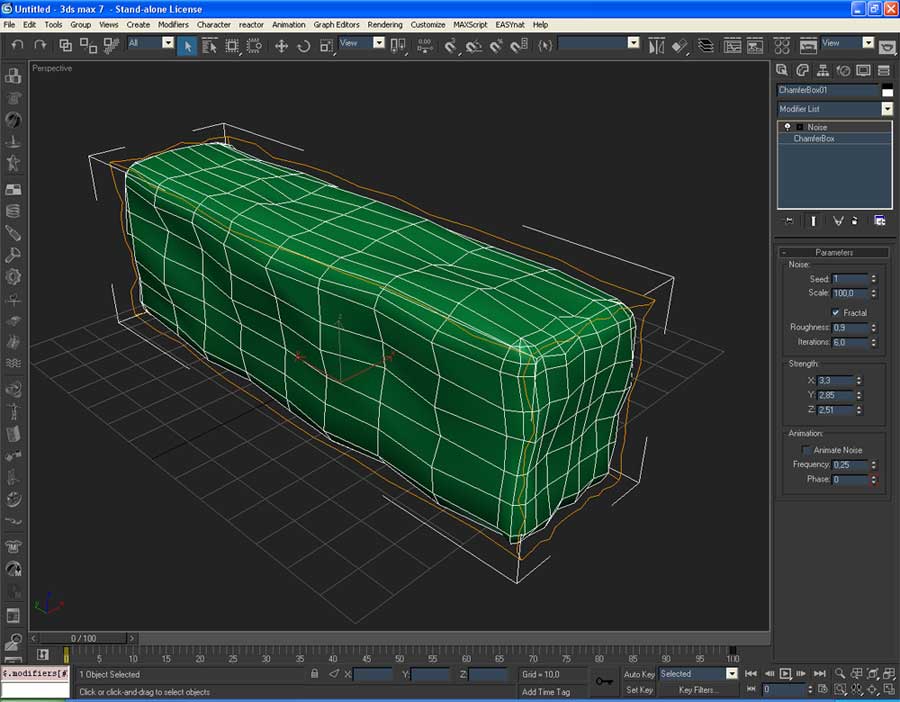Image resolution: width=900 pixels, height=702 pixels.
Task: Click the Undo arrow icon
Action: tap(17, 45)
